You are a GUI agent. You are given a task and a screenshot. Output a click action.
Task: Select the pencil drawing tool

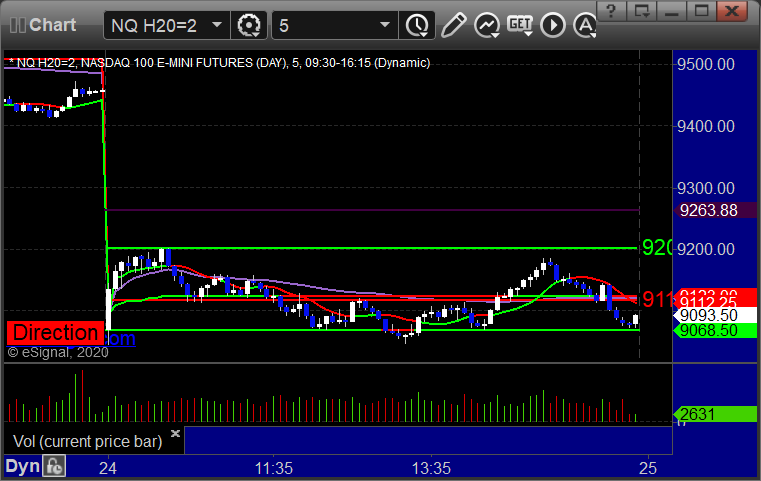pos(453,24)
